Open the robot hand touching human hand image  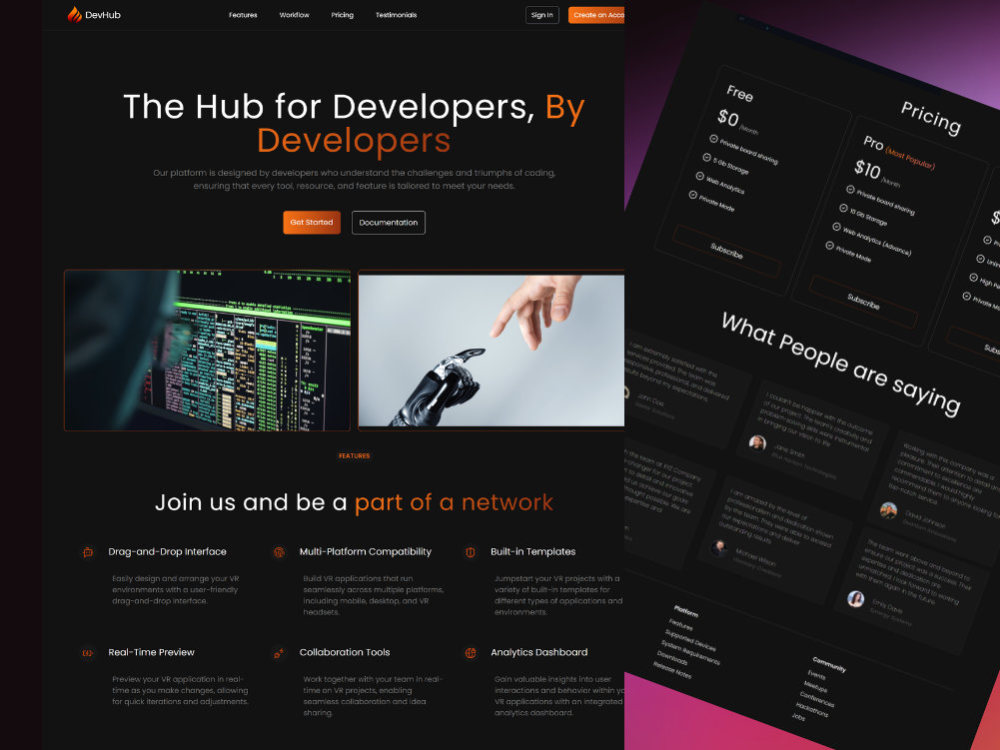point(491,350)
